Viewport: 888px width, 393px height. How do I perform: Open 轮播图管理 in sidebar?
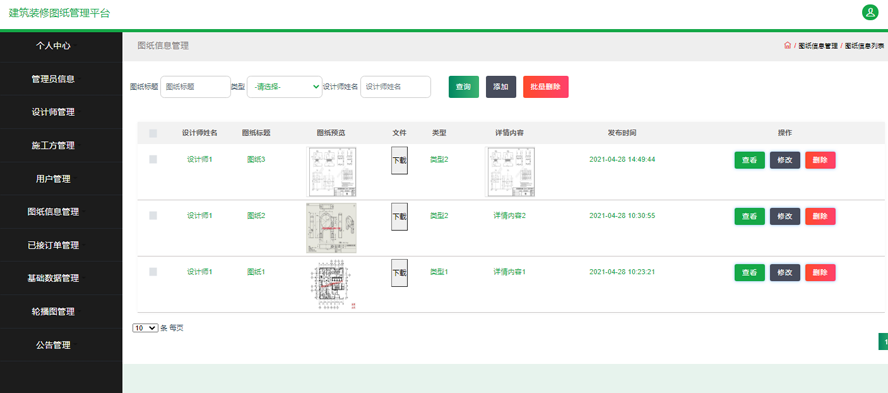[x=53, y=311]
